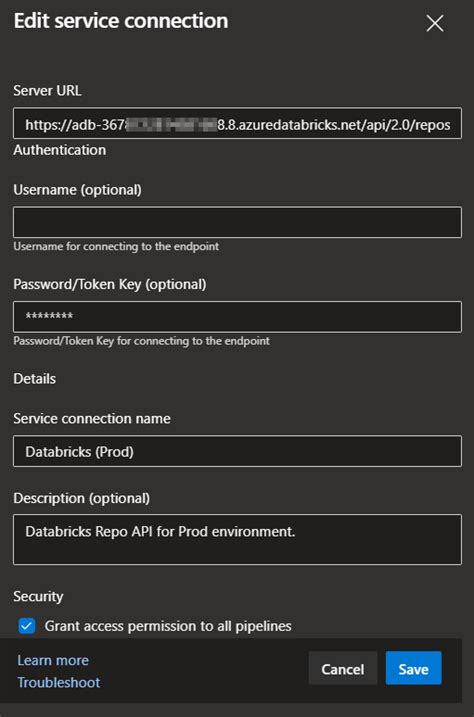Click into the Server URL field

(237, 123)
